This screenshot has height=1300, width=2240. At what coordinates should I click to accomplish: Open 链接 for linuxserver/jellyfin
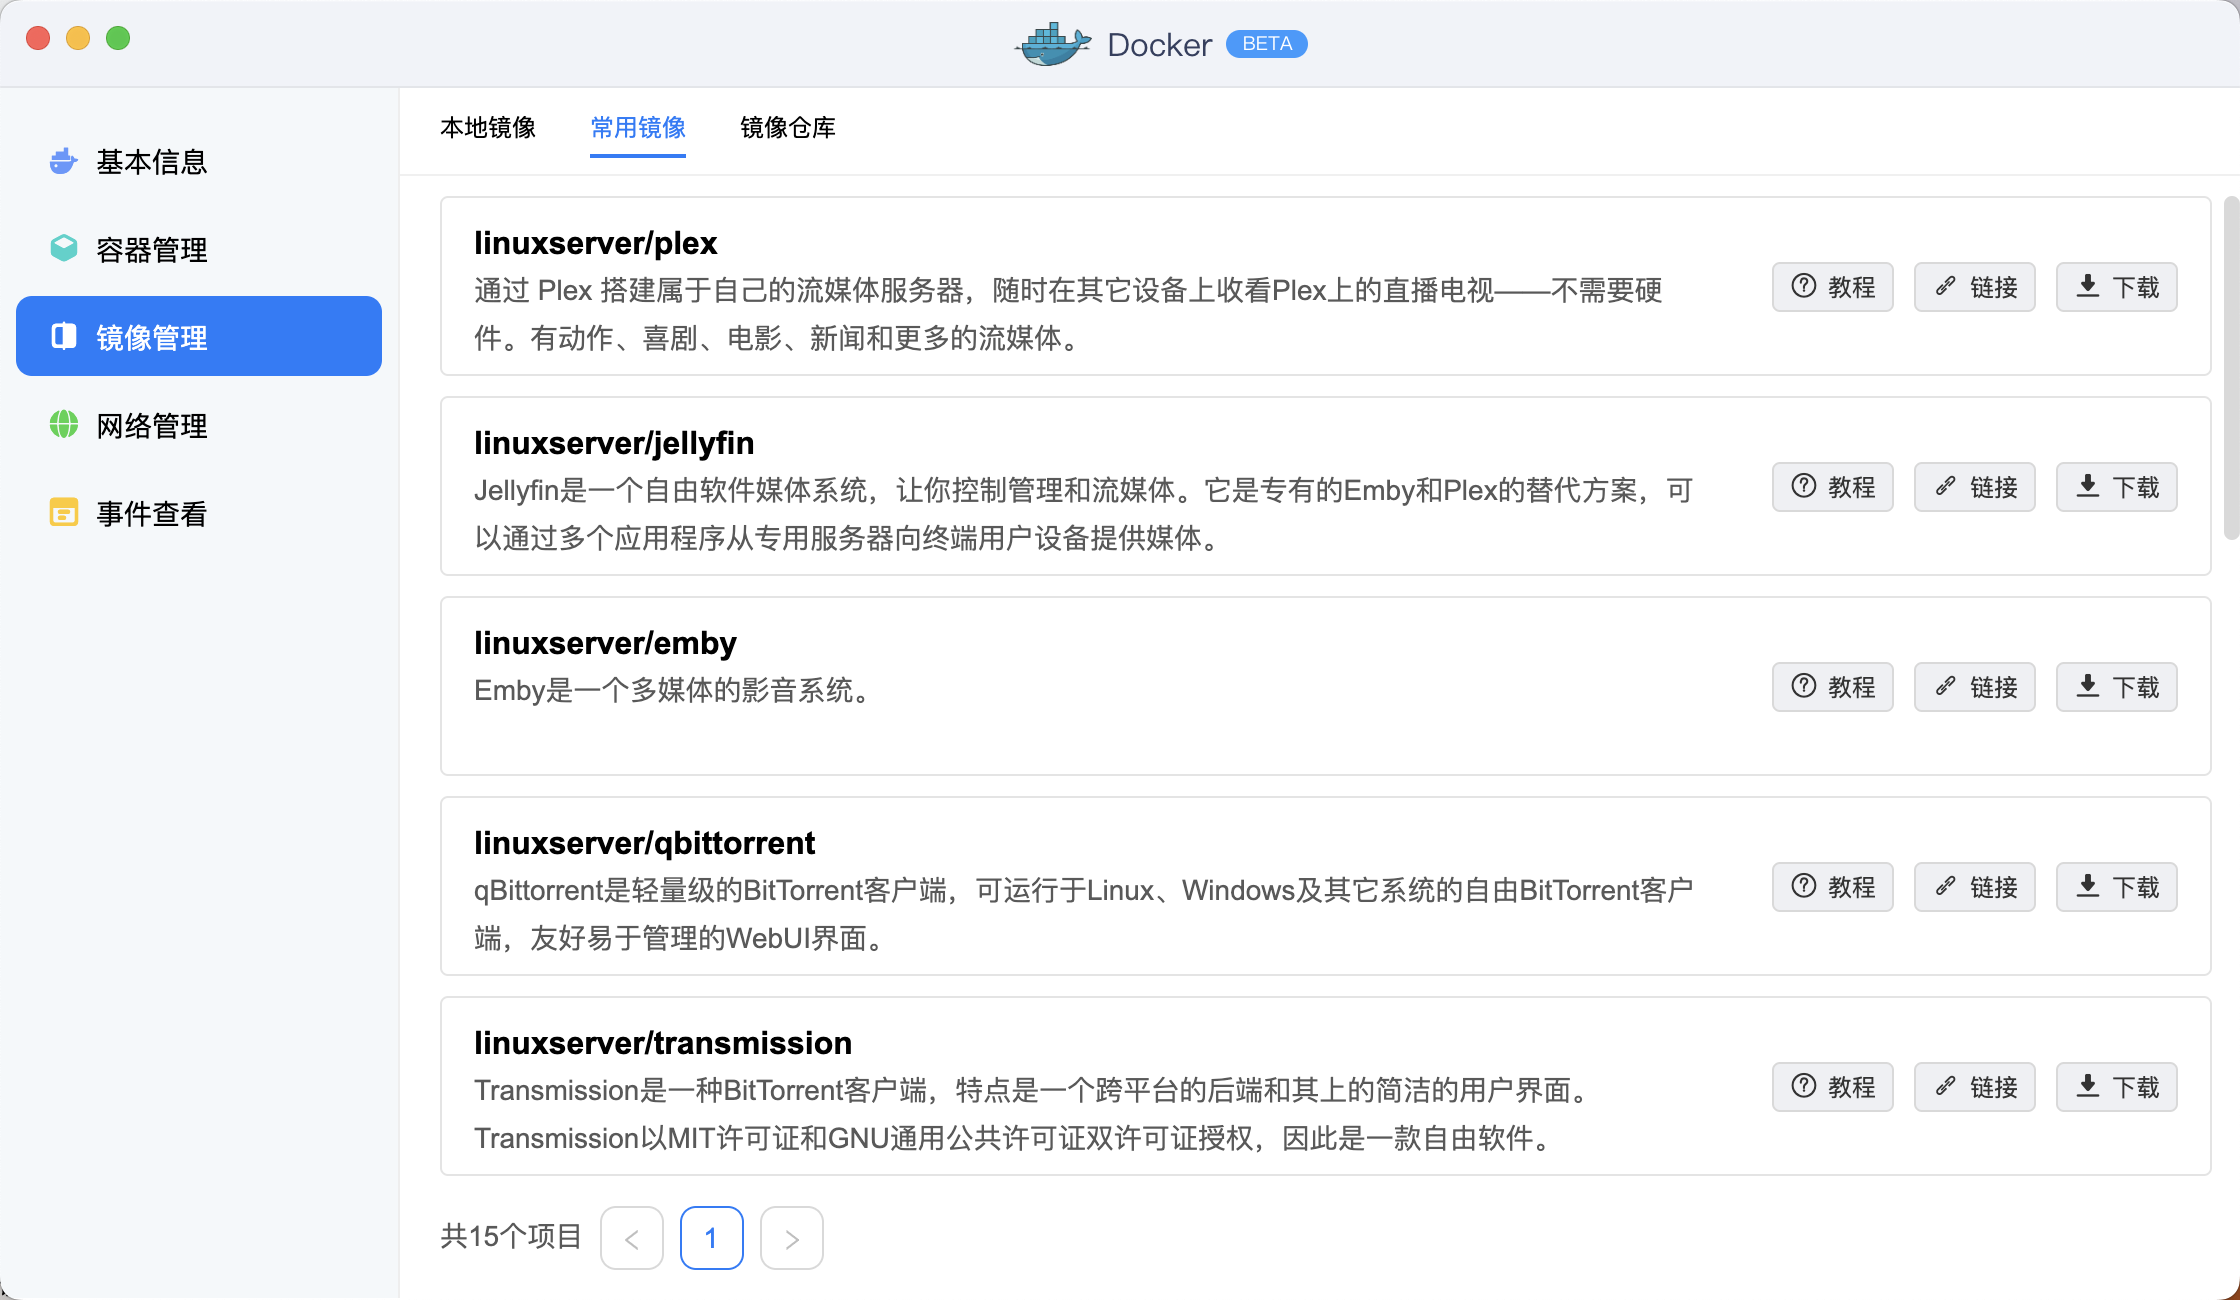coord(1975,487)
